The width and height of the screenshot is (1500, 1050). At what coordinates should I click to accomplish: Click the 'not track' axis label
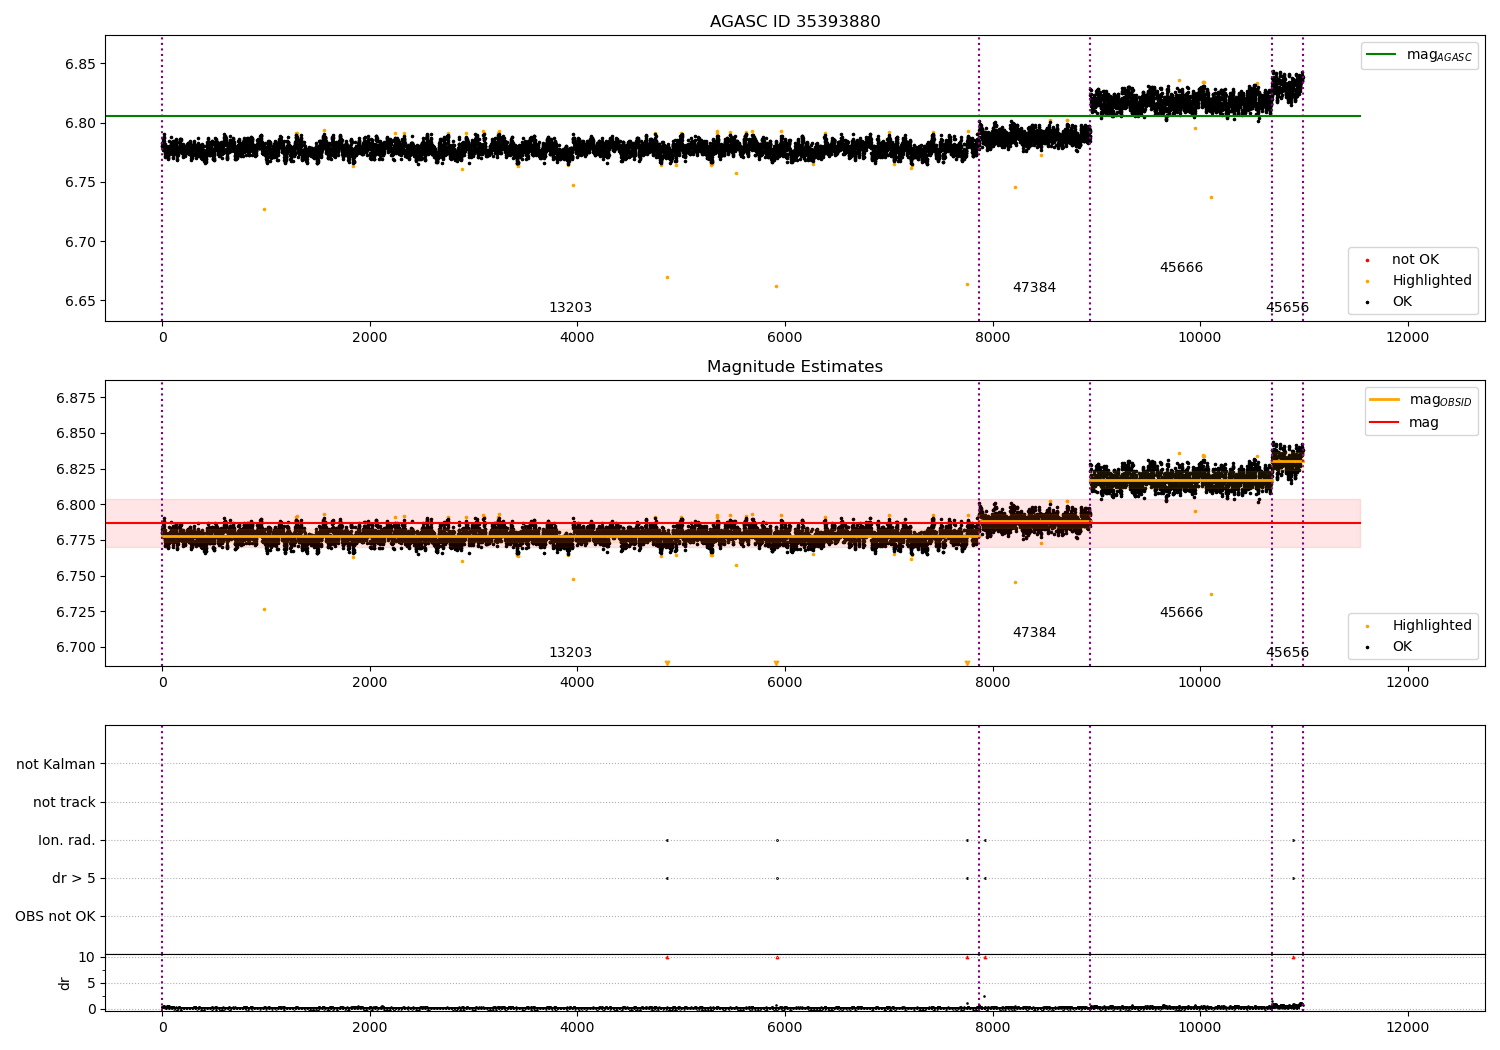[64, 803]
